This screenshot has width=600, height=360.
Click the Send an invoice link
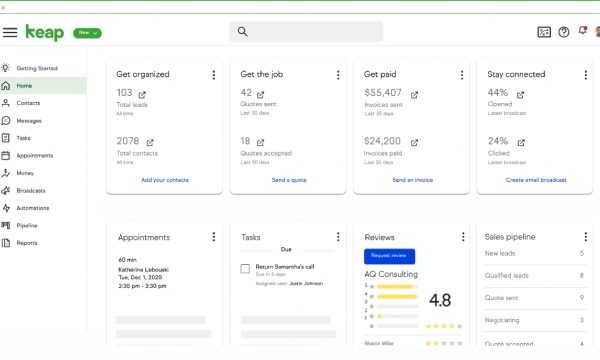(412, 180)
